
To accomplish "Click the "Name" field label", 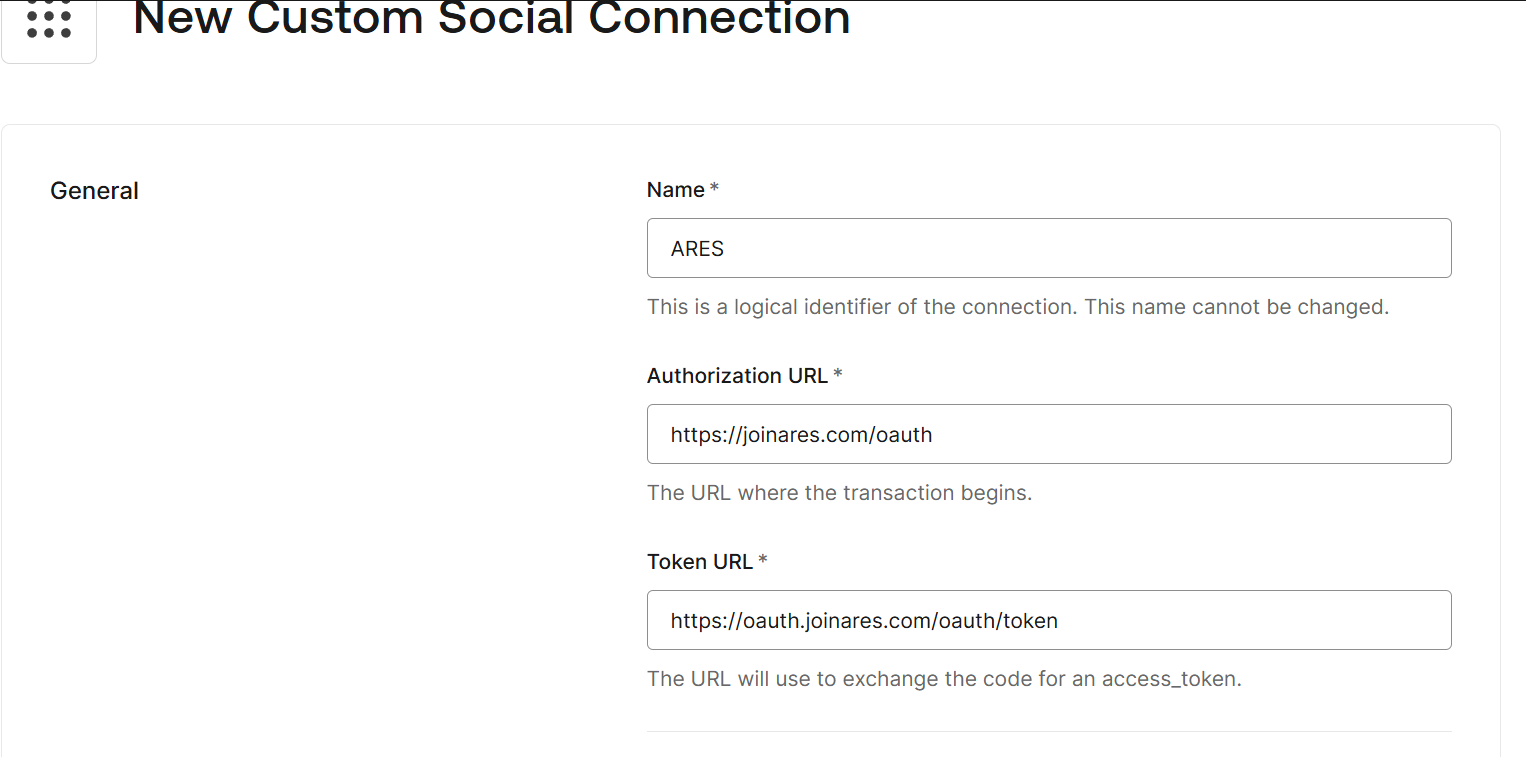I will 676,190.
